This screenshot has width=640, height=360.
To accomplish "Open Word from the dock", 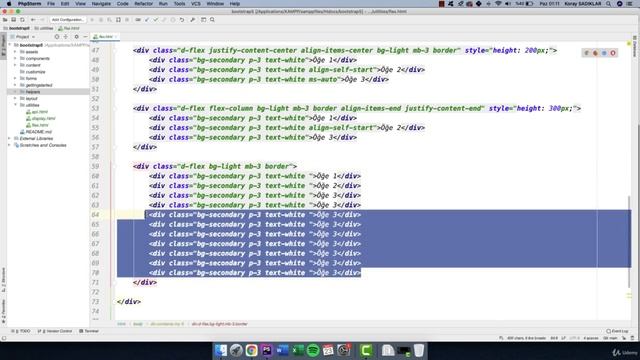I will tap(282, 350).
